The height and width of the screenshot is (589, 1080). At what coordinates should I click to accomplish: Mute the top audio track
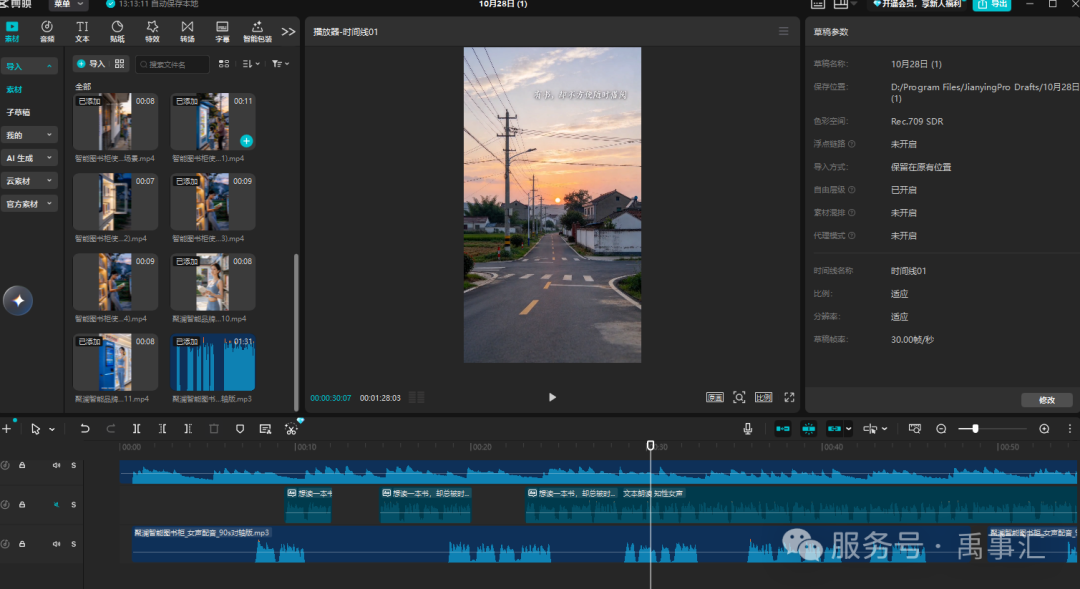coord(56,466)
